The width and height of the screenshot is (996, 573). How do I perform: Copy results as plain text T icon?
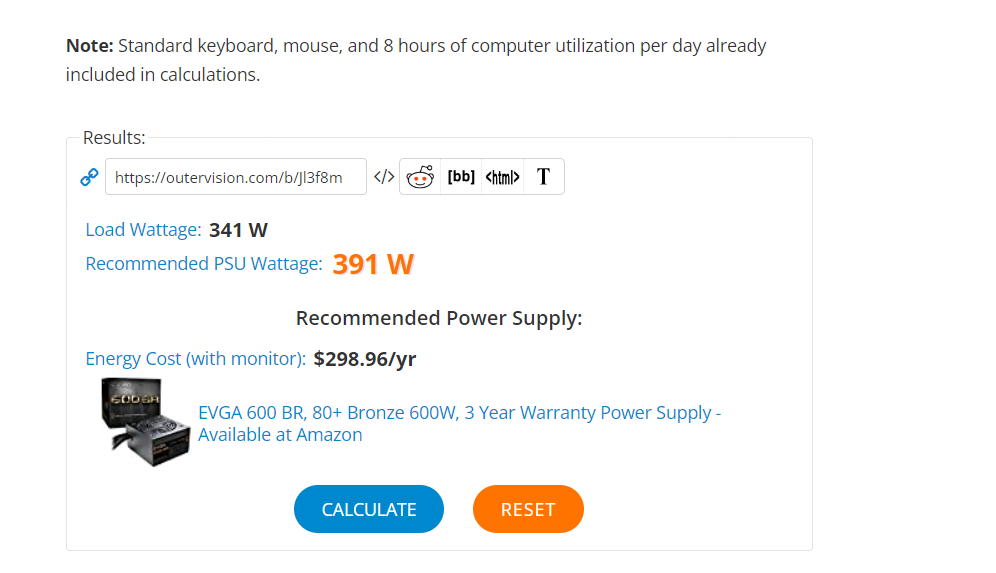point(543,177)
